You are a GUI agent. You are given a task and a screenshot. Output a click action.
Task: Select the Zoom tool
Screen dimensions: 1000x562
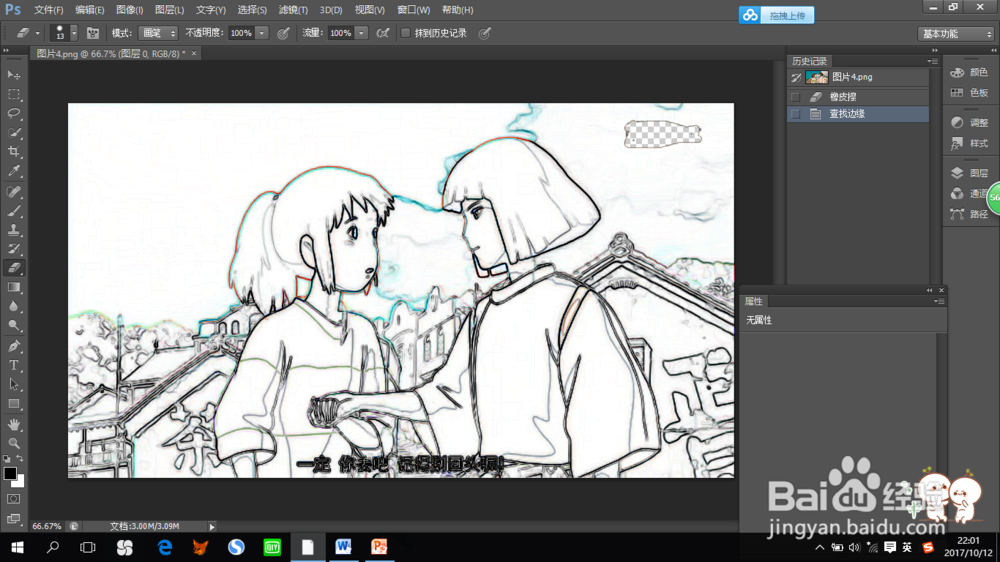(13, 443)
